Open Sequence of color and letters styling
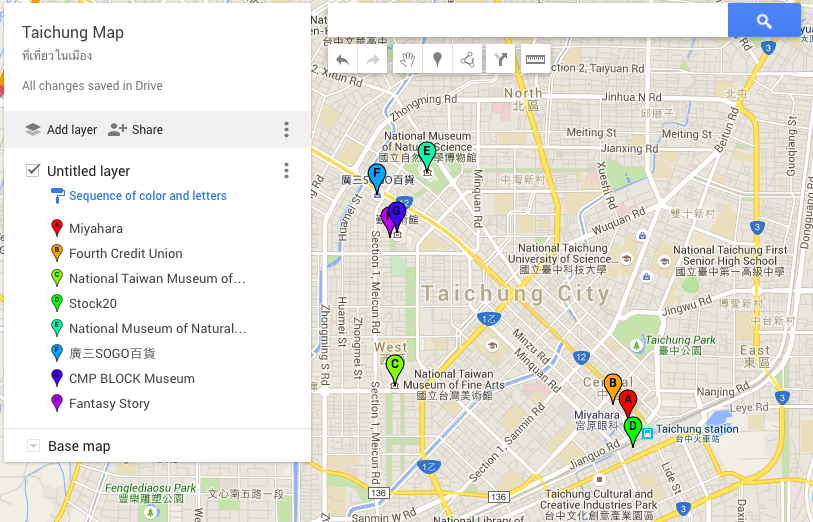813x522 pixels. [x=147, y=196]
